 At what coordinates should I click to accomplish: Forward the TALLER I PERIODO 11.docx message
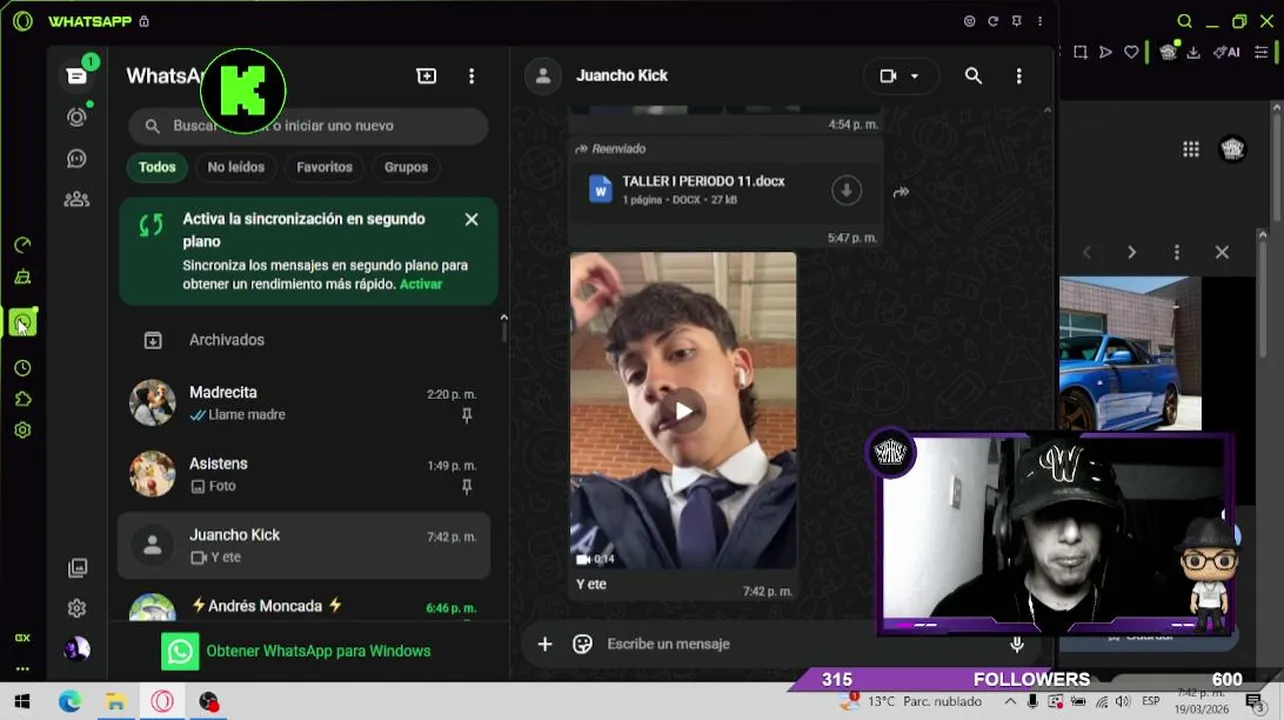coord(901,192)
